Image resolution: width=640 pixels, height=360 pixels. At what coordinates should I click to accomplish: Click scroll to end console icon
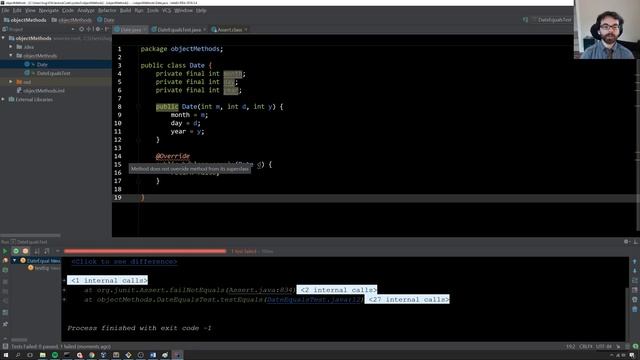tap(634, 290)
